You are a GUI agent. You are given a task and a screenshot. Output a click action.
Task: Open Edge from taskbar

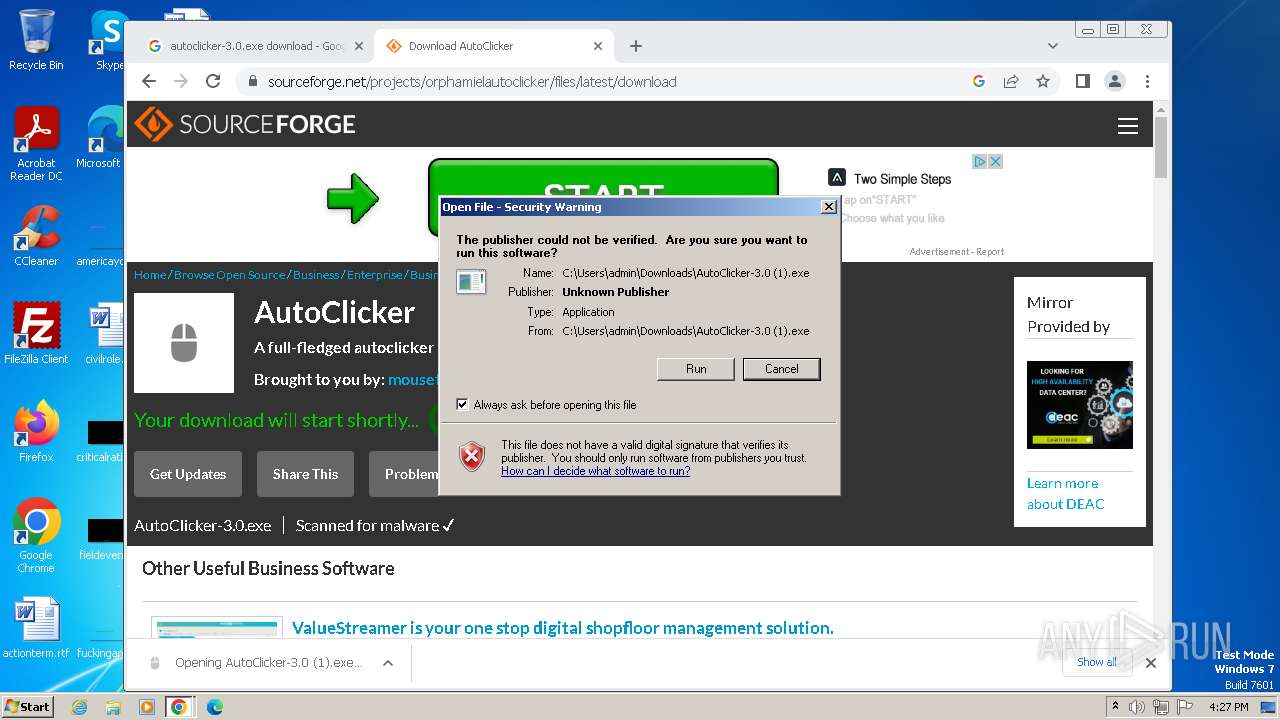click(x=214, y=707)
